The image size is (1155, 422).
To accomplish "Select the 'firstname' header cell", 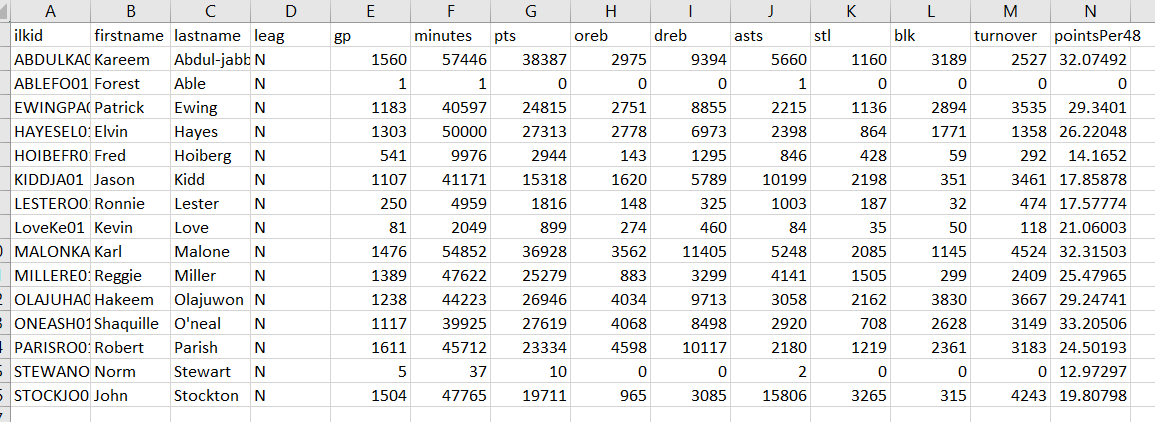I will tap(129, 36).
